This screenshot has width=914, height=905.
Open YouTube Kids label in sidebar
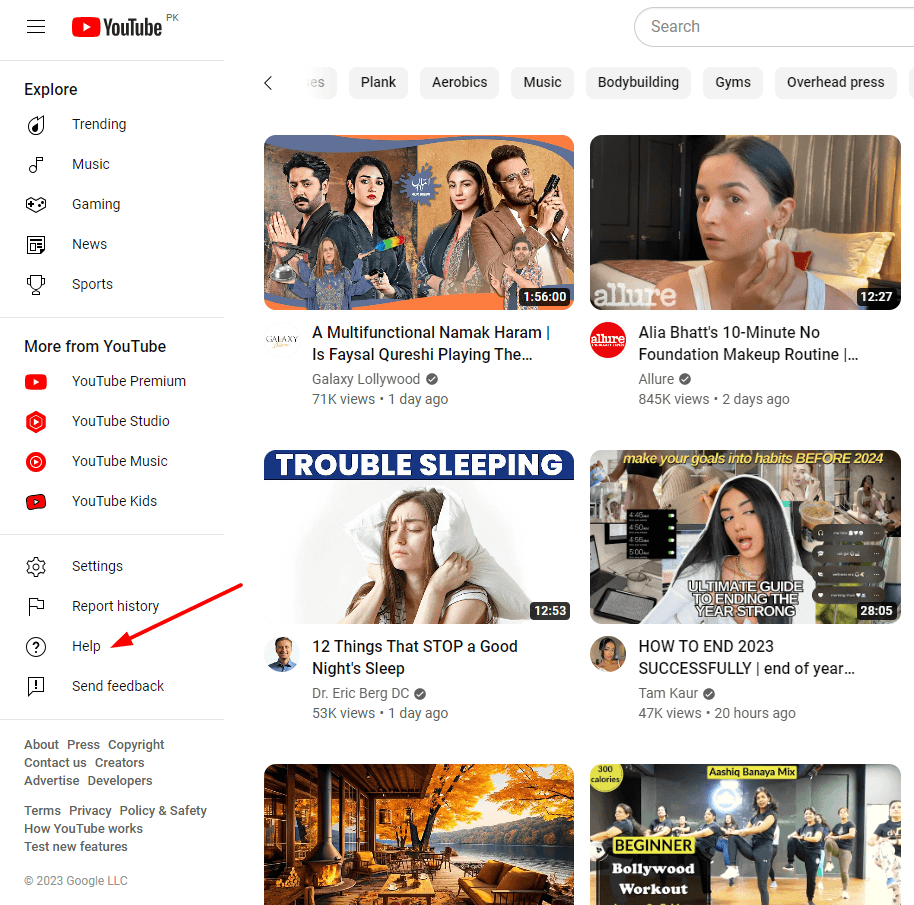114,501
